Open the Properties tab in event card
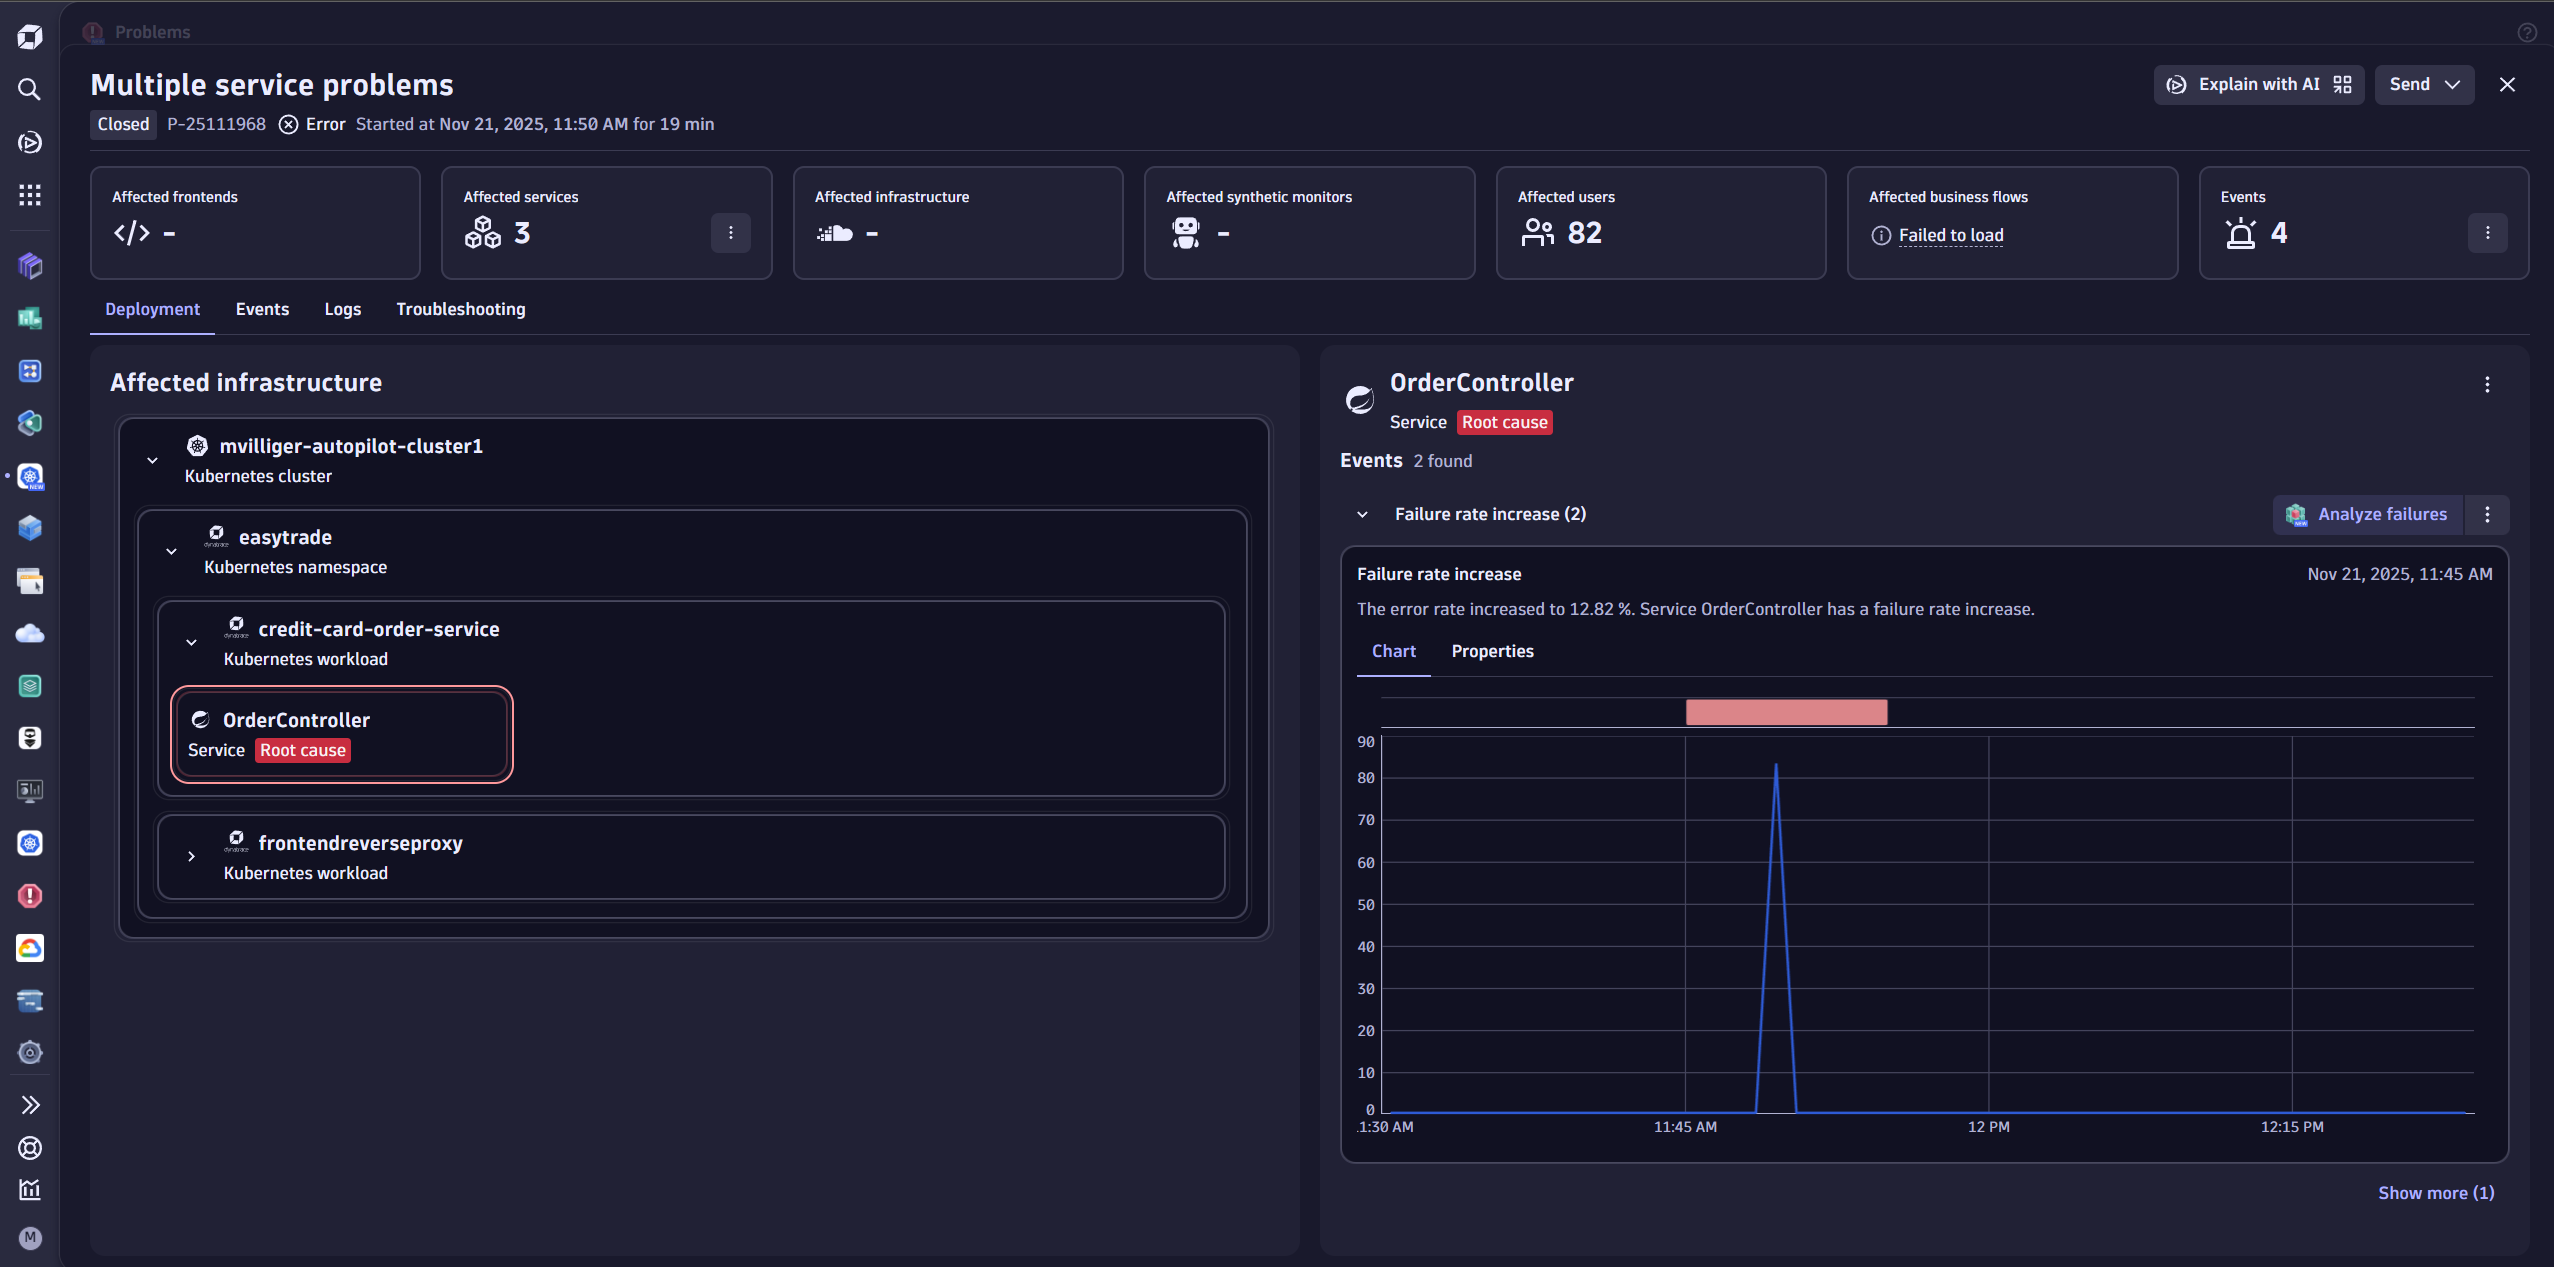This screenshot has height=1267, width=2554. click(x=1492, y=651)
